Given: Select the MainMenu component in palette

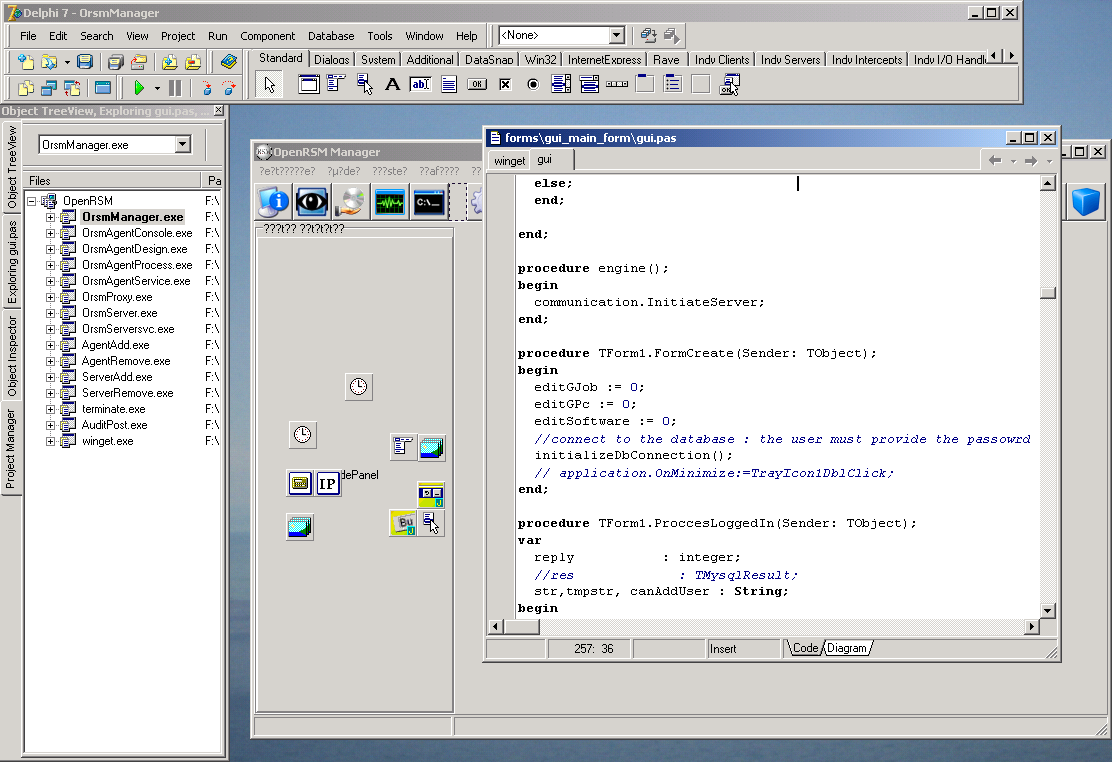Looking at the screenshot, I should (x=336, y=84).
